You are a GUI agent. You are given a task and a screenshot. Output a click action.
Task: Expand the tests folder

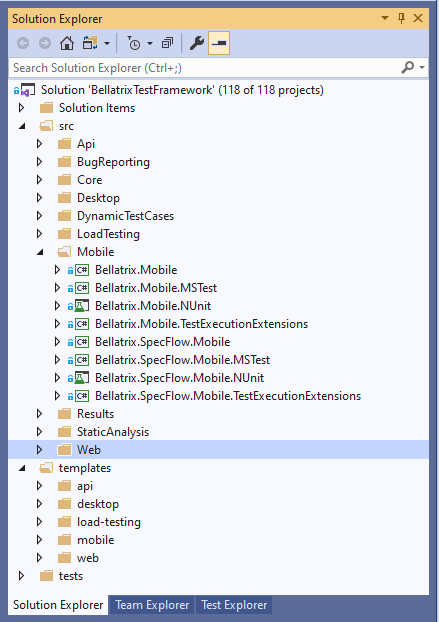click(22, 576)
